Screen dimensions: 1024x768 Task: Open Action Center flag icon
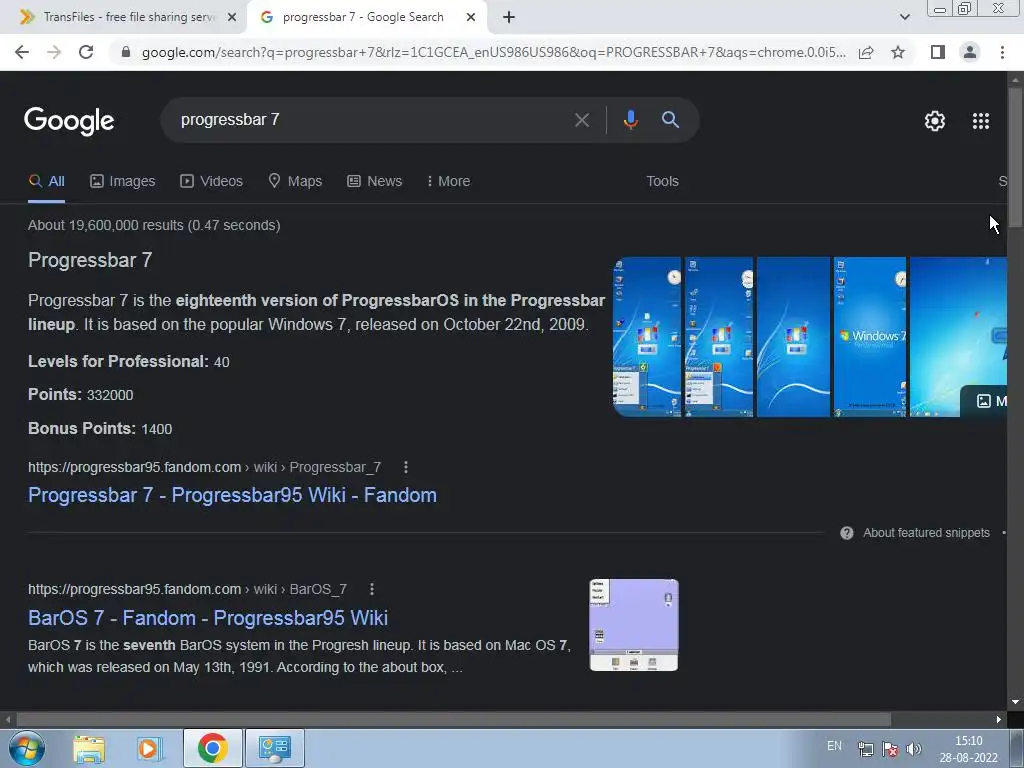pyautogui.click(x=889, y=749)
